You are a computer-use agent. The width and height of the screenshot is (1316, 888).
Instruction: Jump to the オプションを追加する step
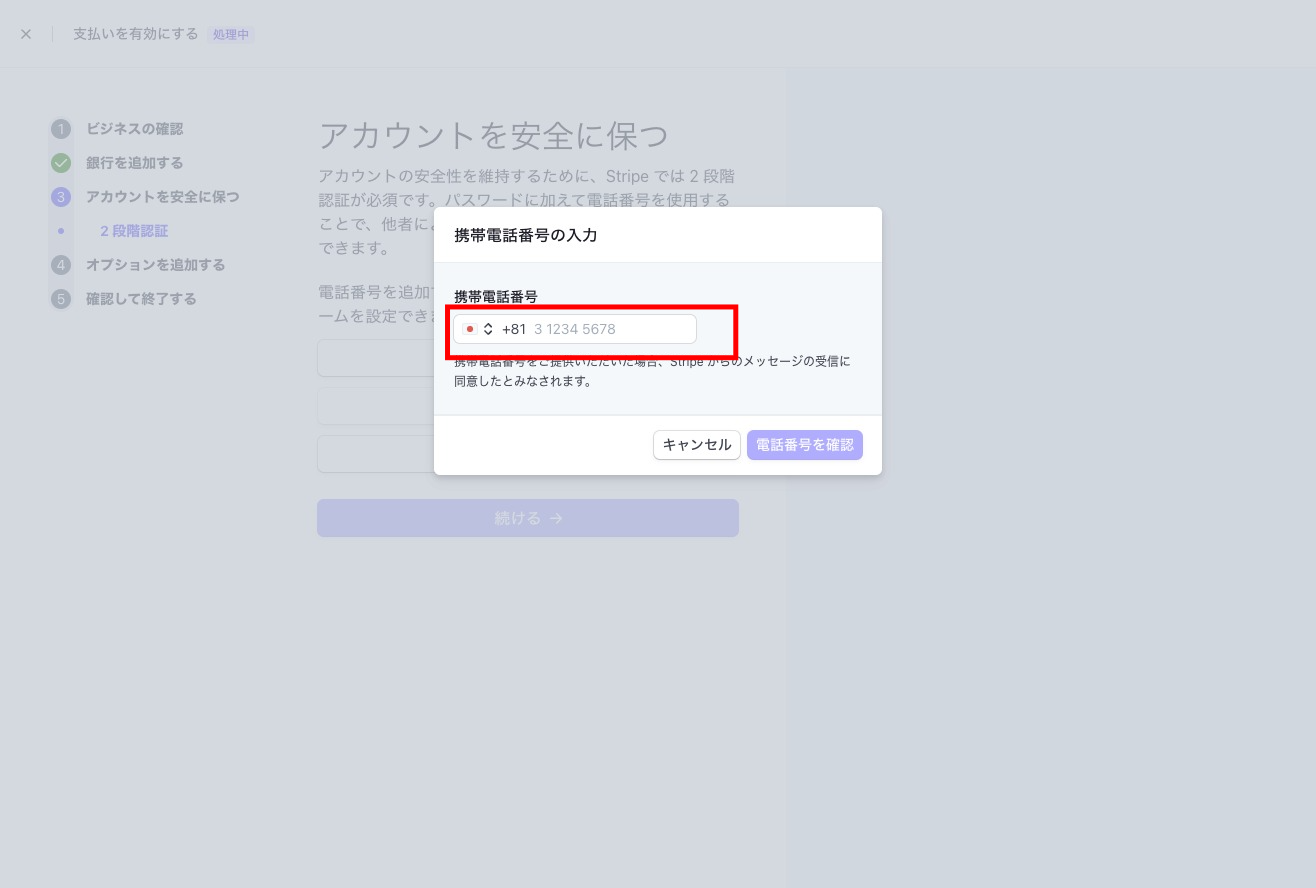point(155,265)
